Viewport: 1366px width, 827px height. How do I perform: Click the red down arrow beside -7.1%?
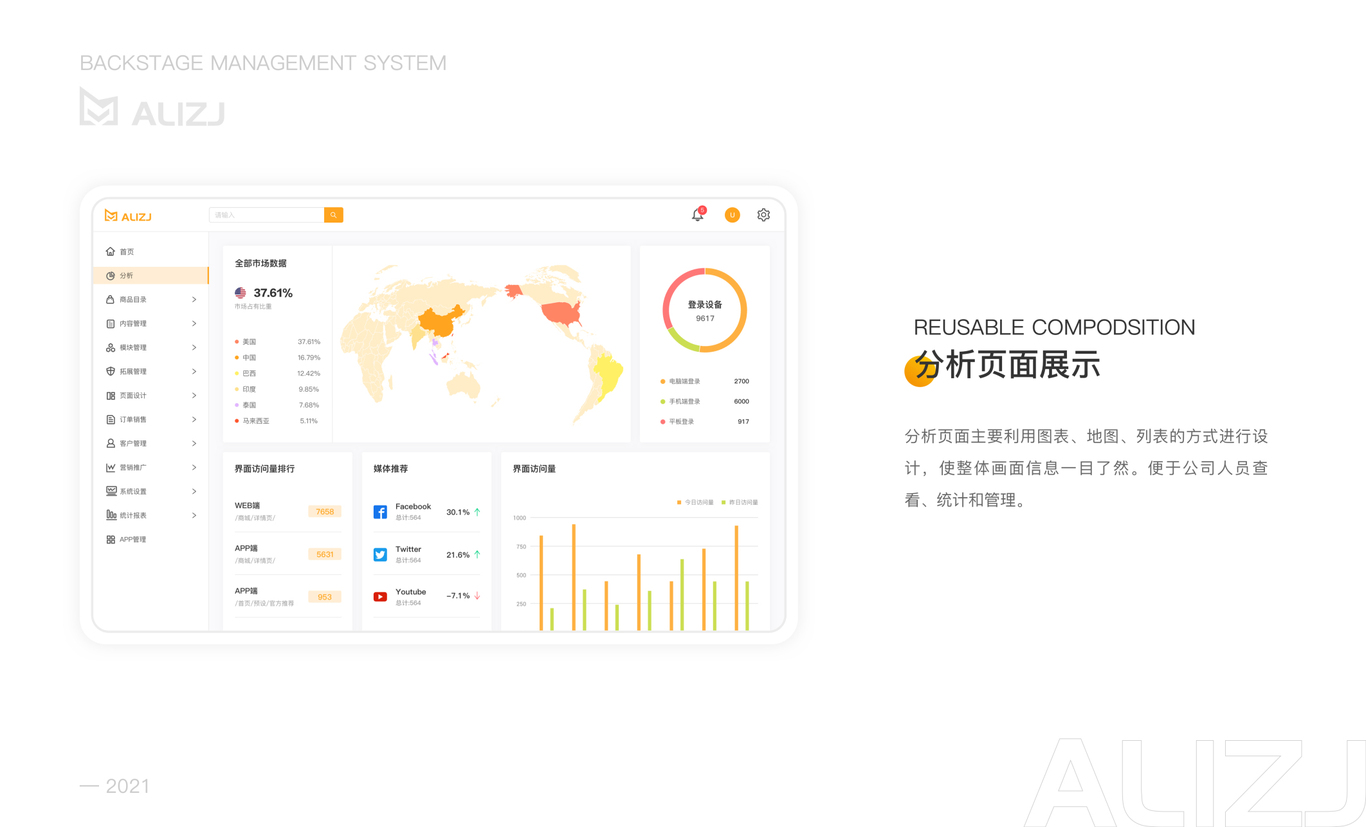tap(477, 596)
